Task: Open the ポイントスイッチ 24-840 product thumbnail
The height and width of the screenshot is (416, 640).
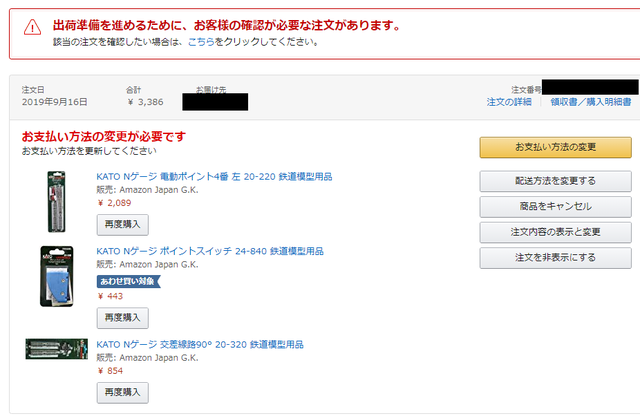Action: (x=56, y=276)
